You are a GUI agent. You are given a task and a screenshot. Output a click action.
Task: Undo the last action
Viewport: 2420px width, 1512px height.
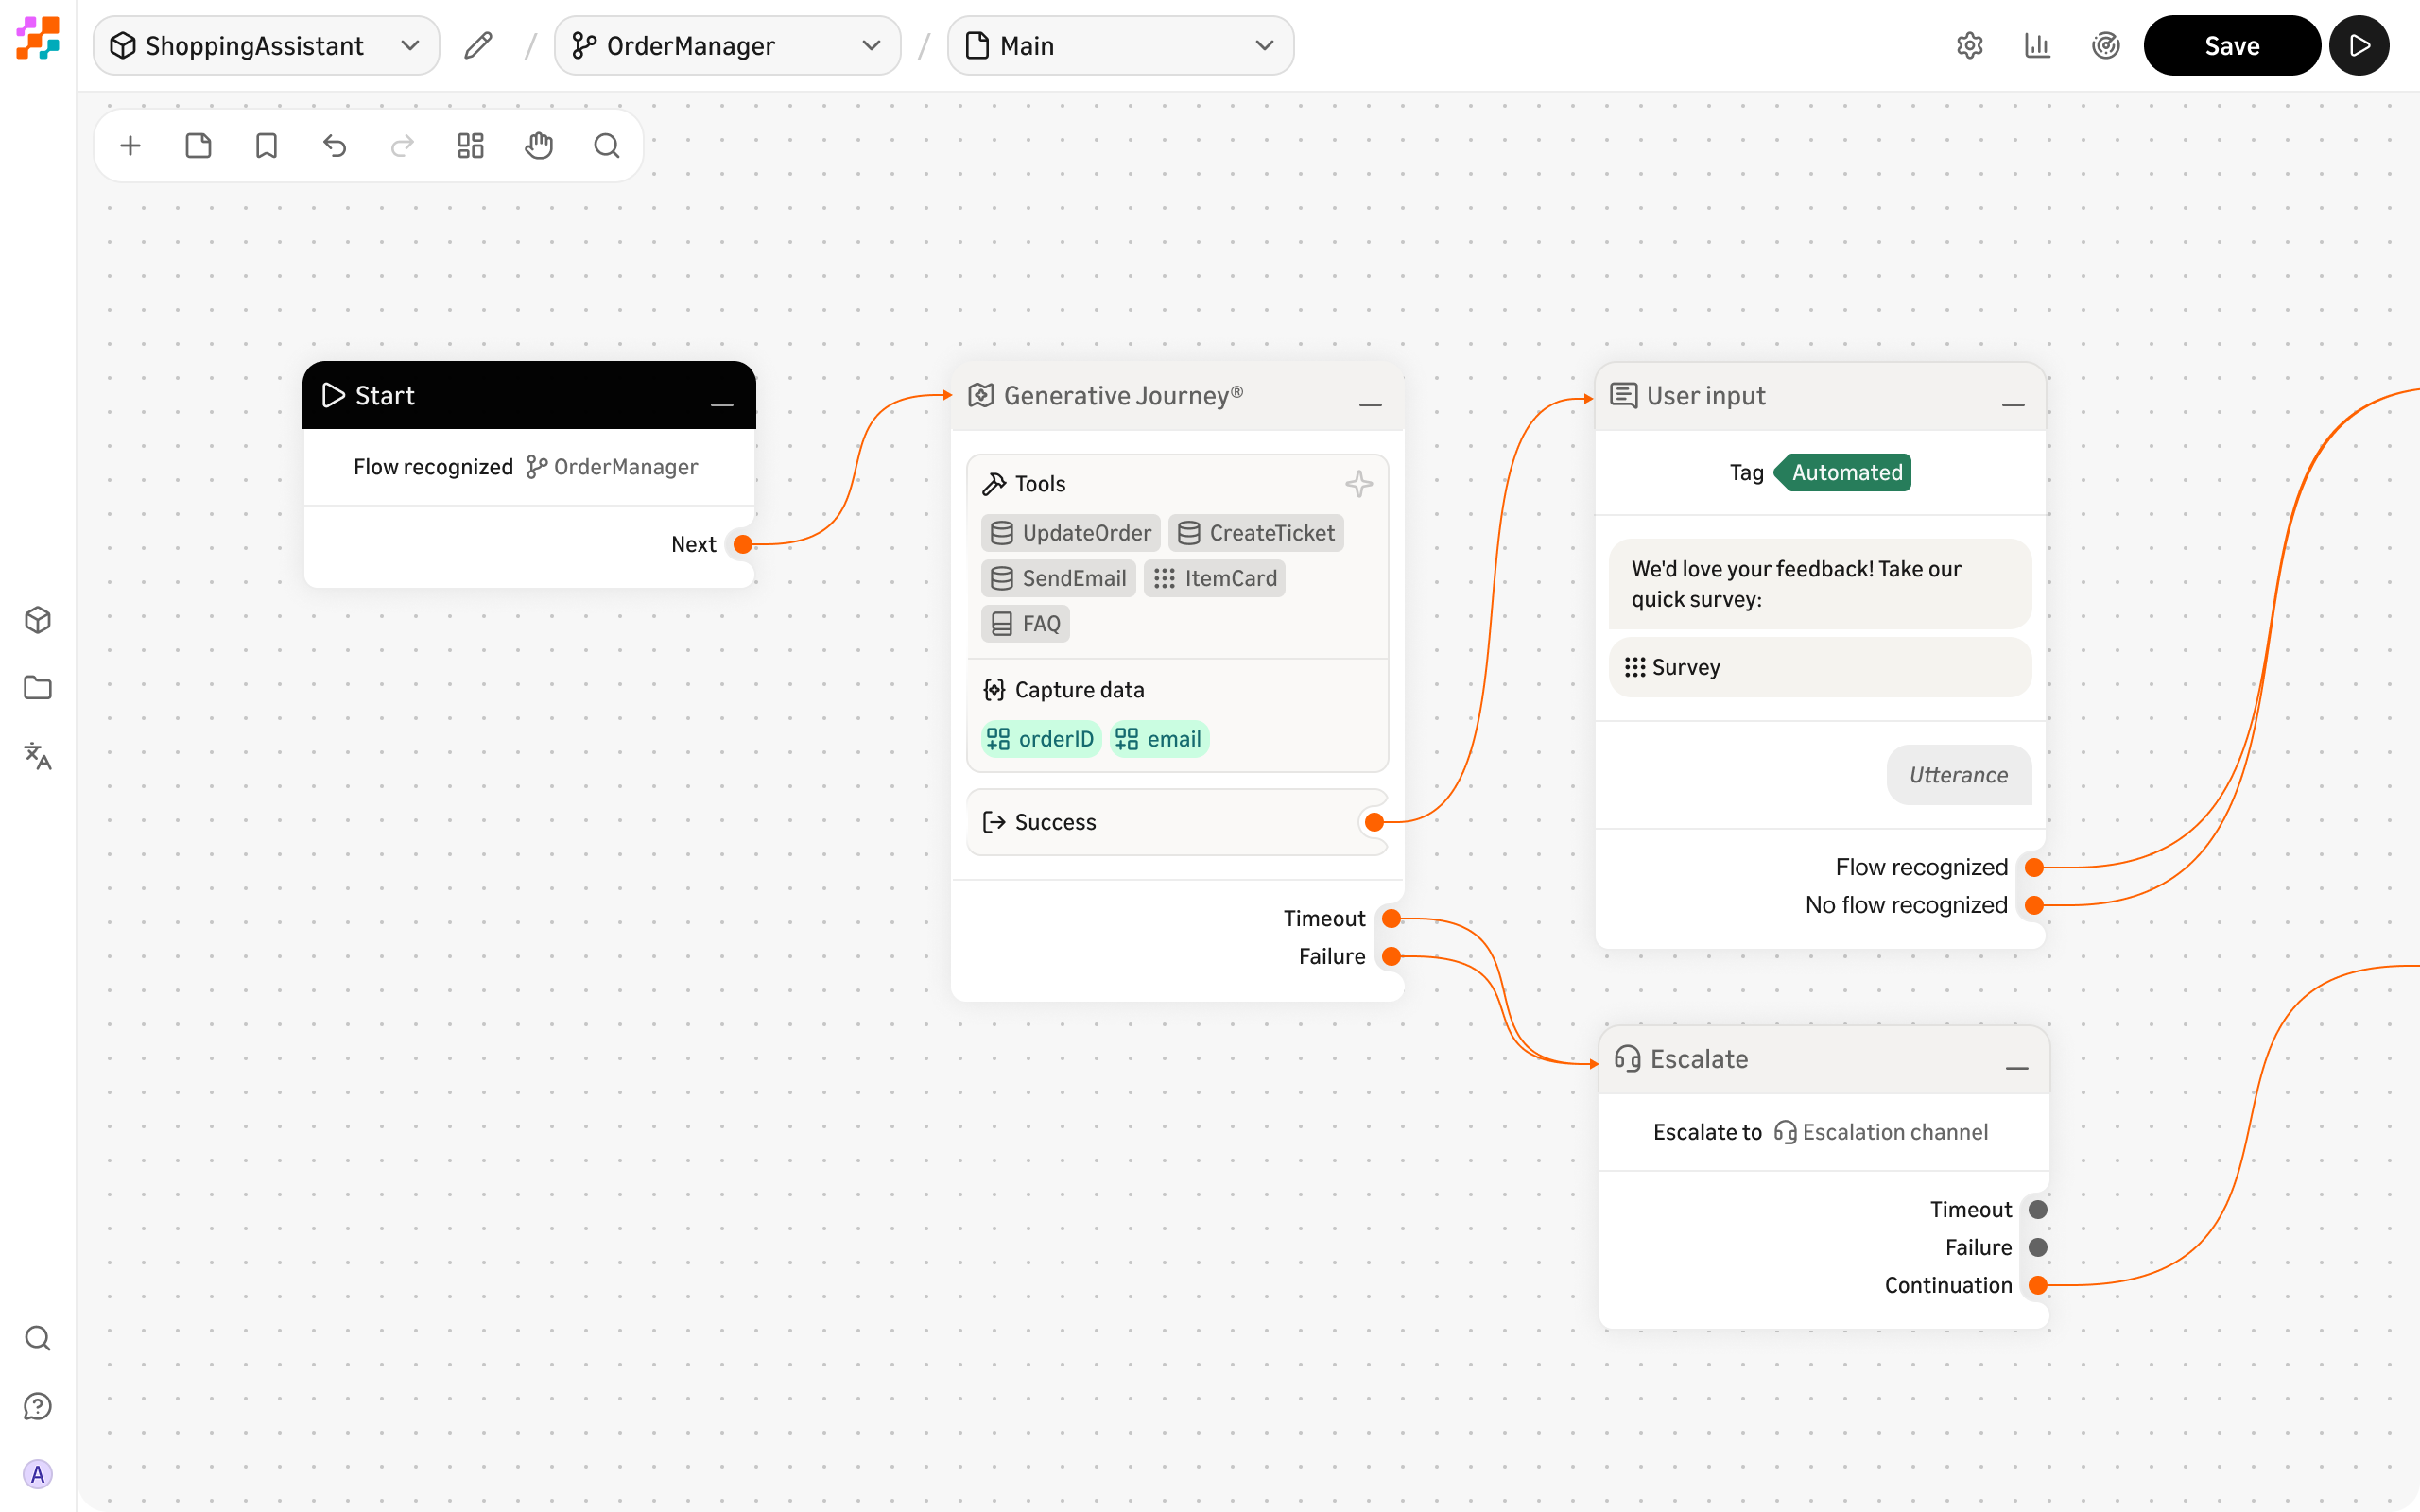pyautogui.click(x=334, y=146)
